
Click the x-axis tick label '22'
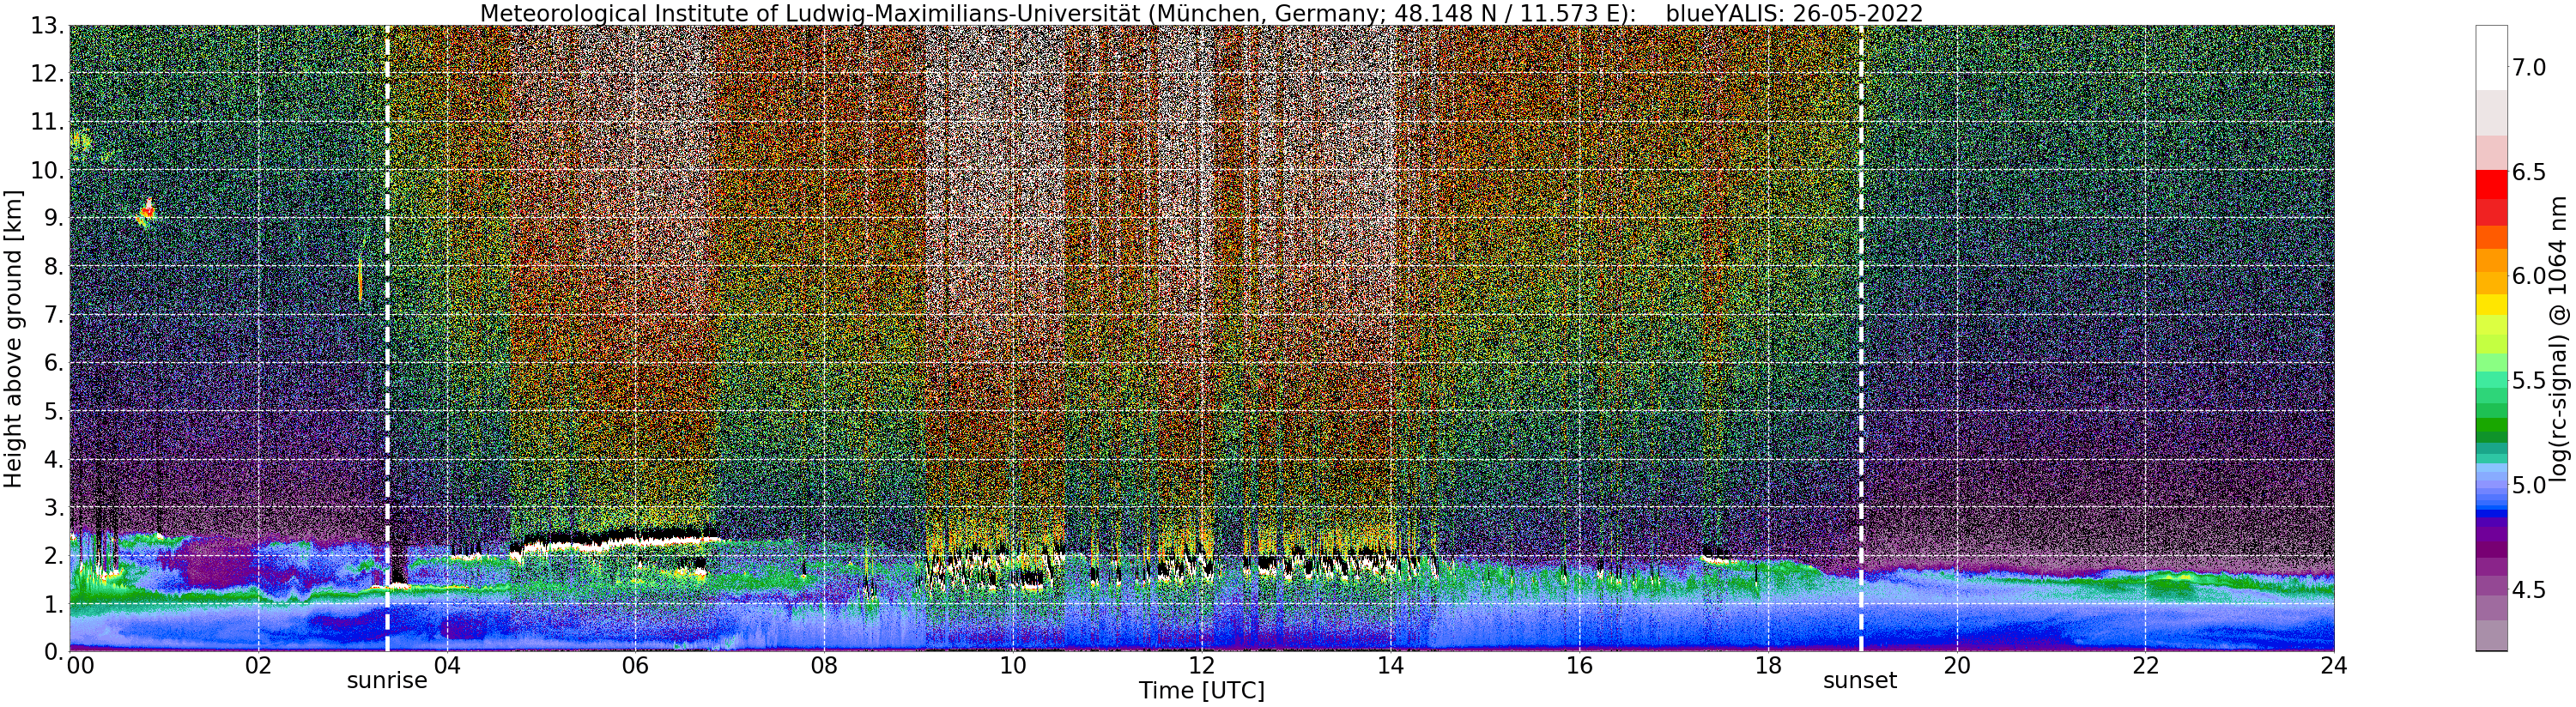[2145, 666]
